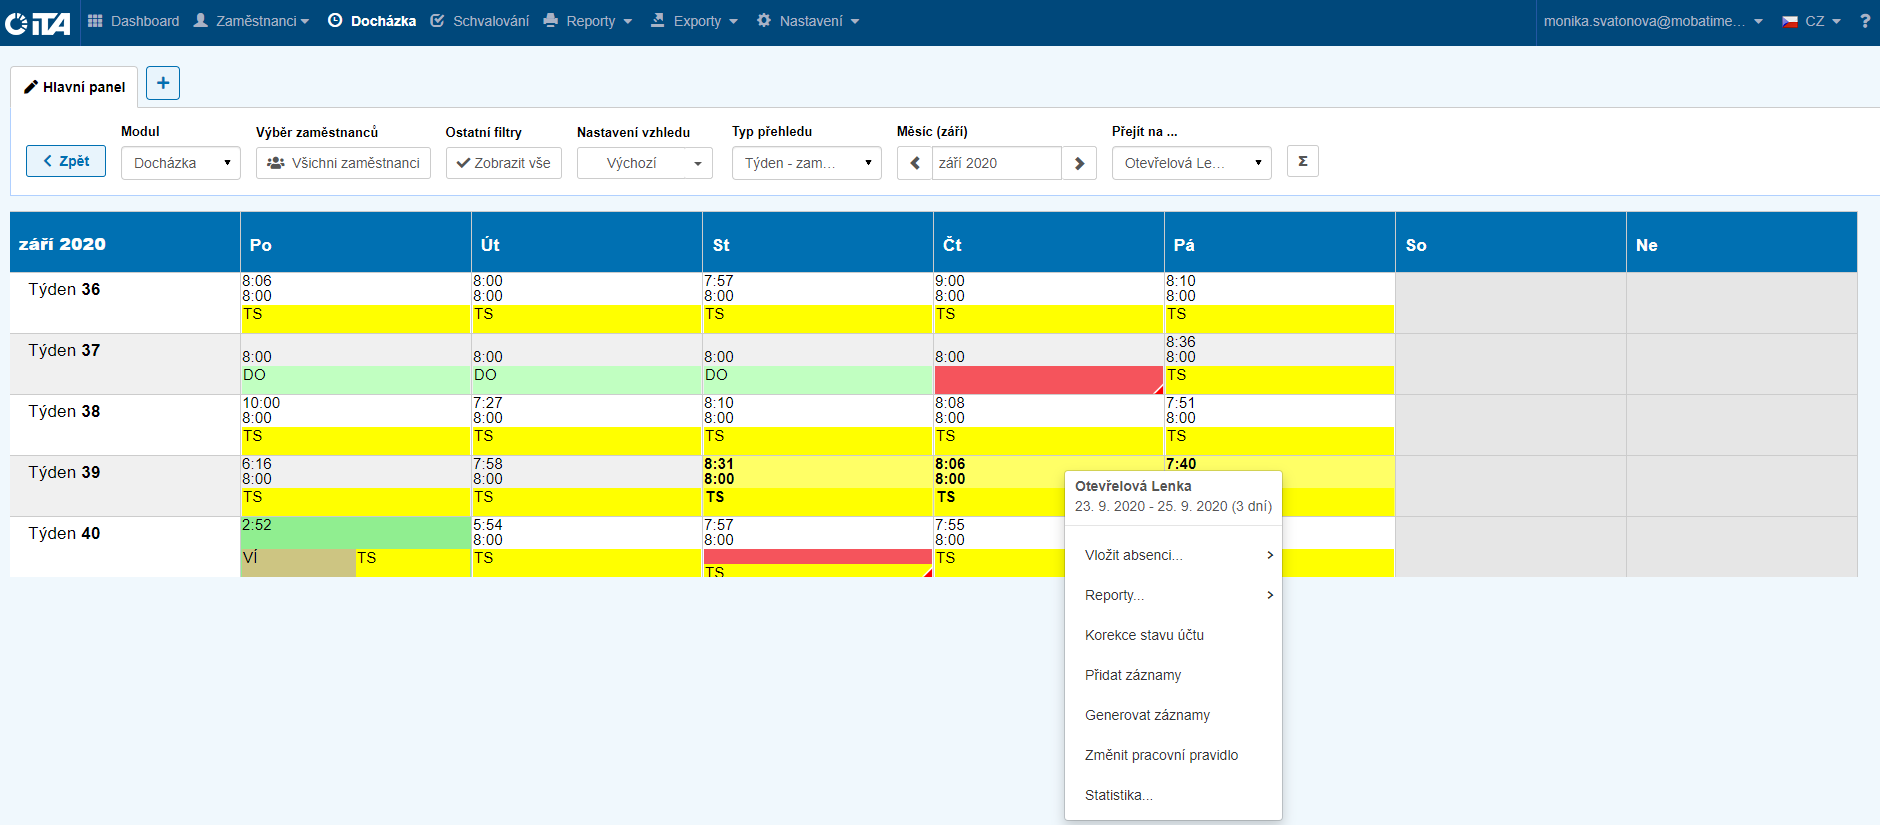Click the iTA logo icon

coord(37,22)
